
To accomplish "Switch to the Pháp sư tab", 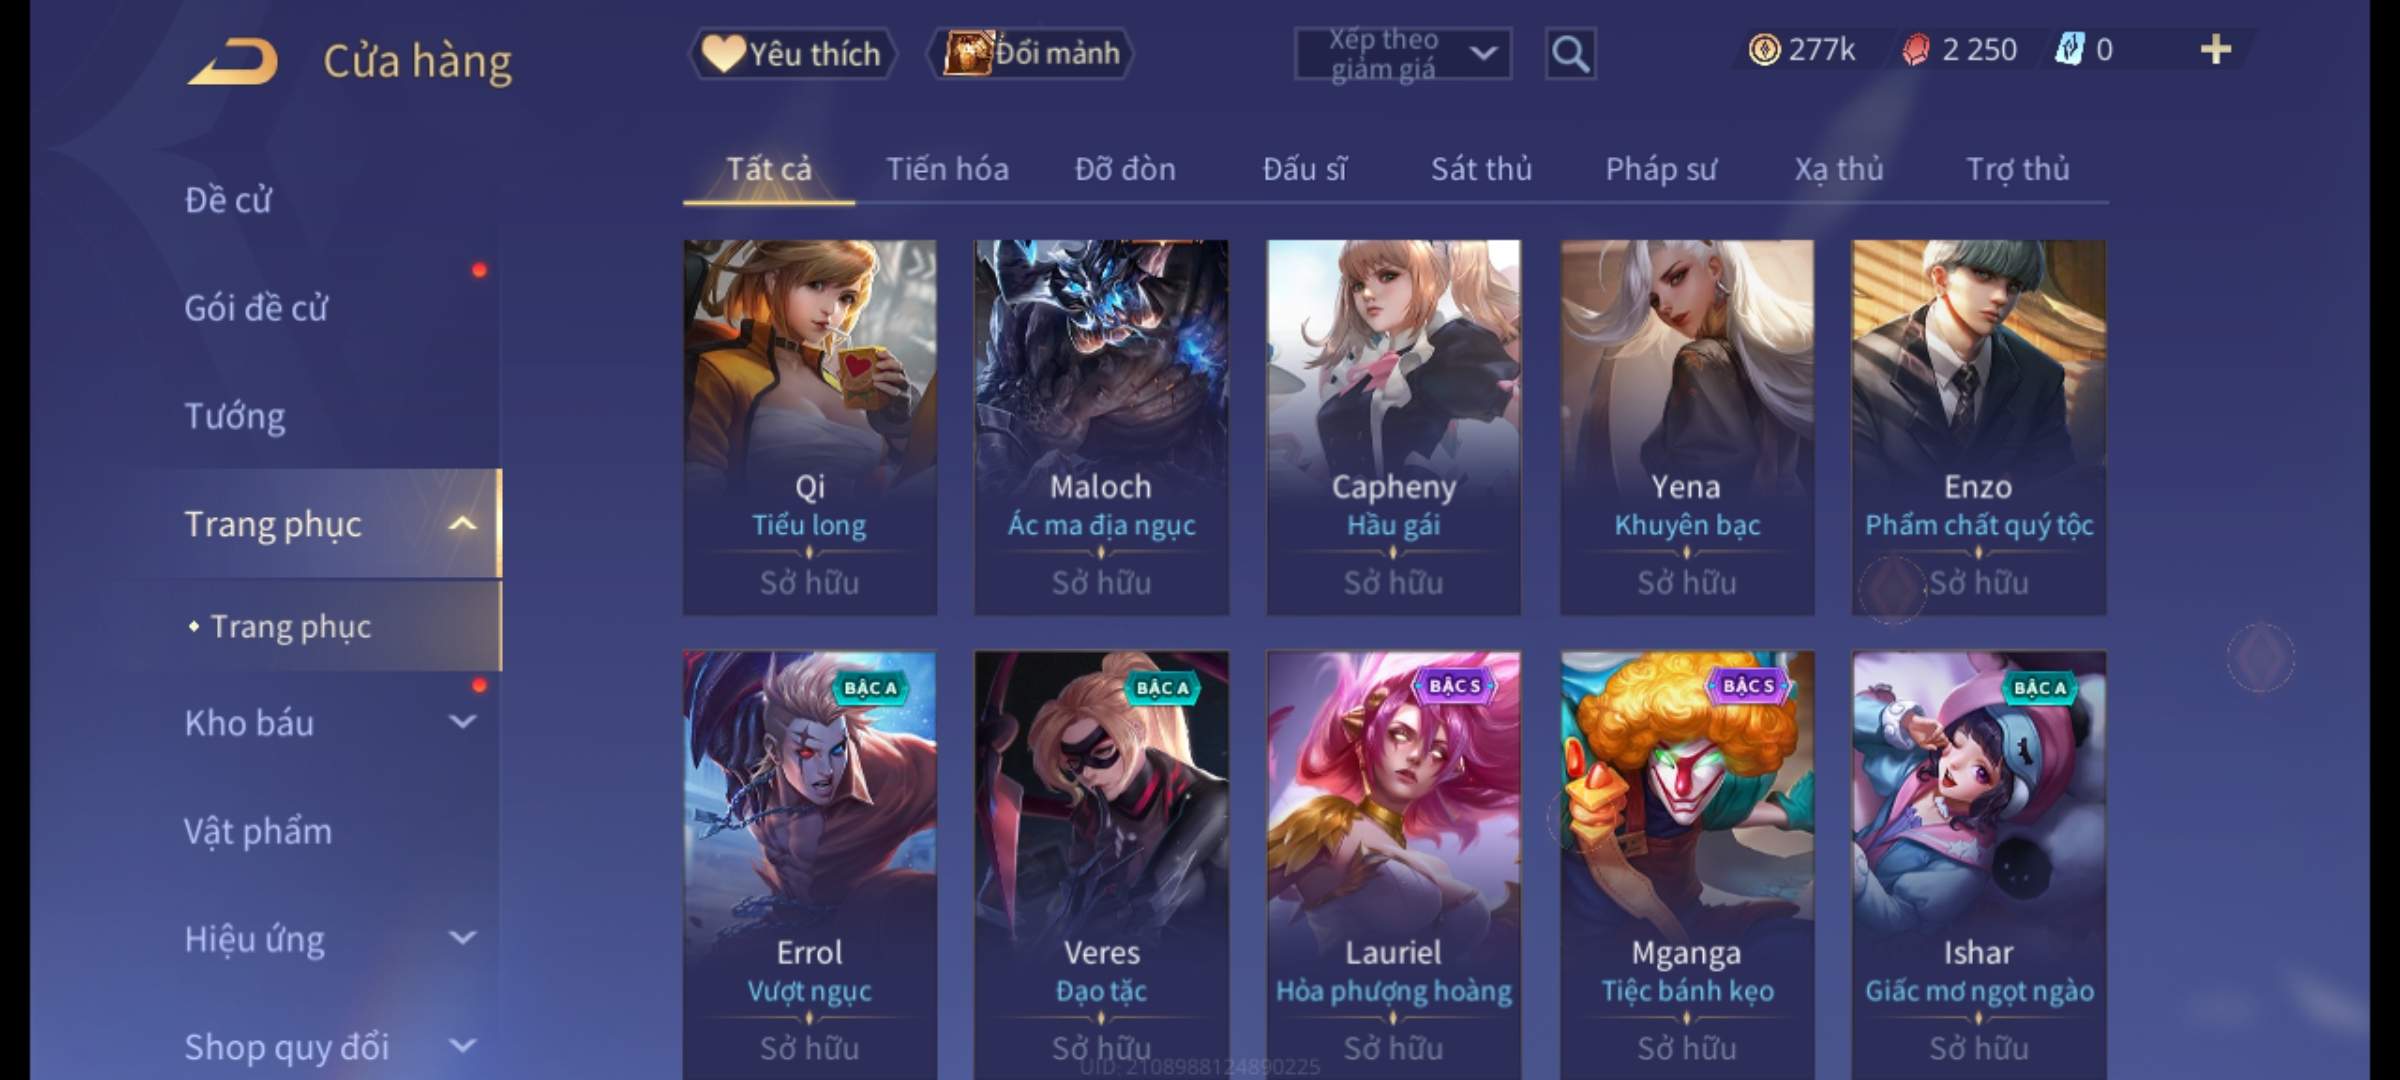I will pos(1661,169).
